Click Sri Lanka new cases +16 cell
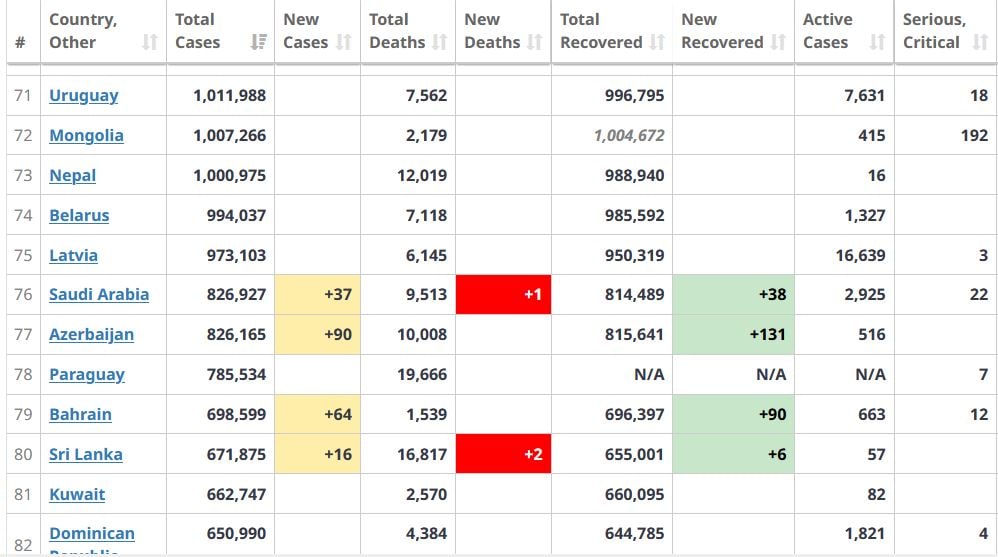This screenshot has height=557, width=998. click(318, 455)
